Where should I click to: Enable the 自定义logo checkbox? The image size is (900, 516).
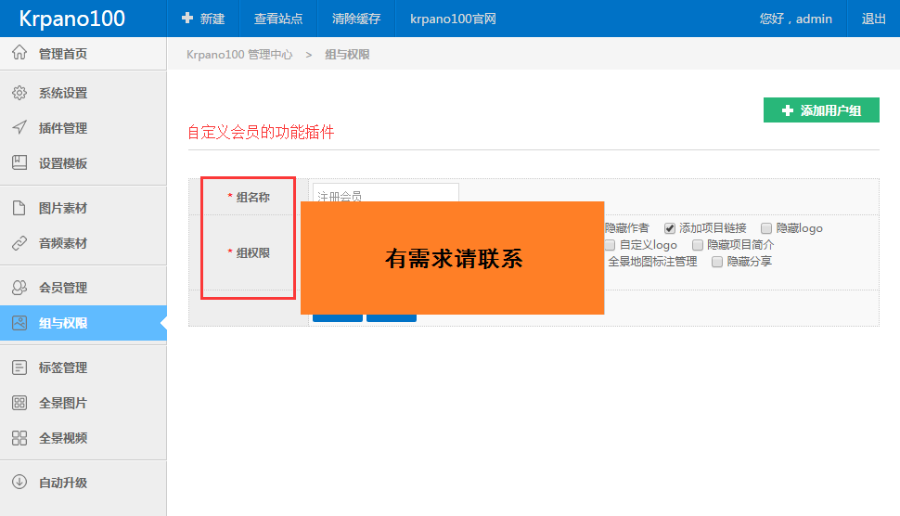click(x=610, y=245)
